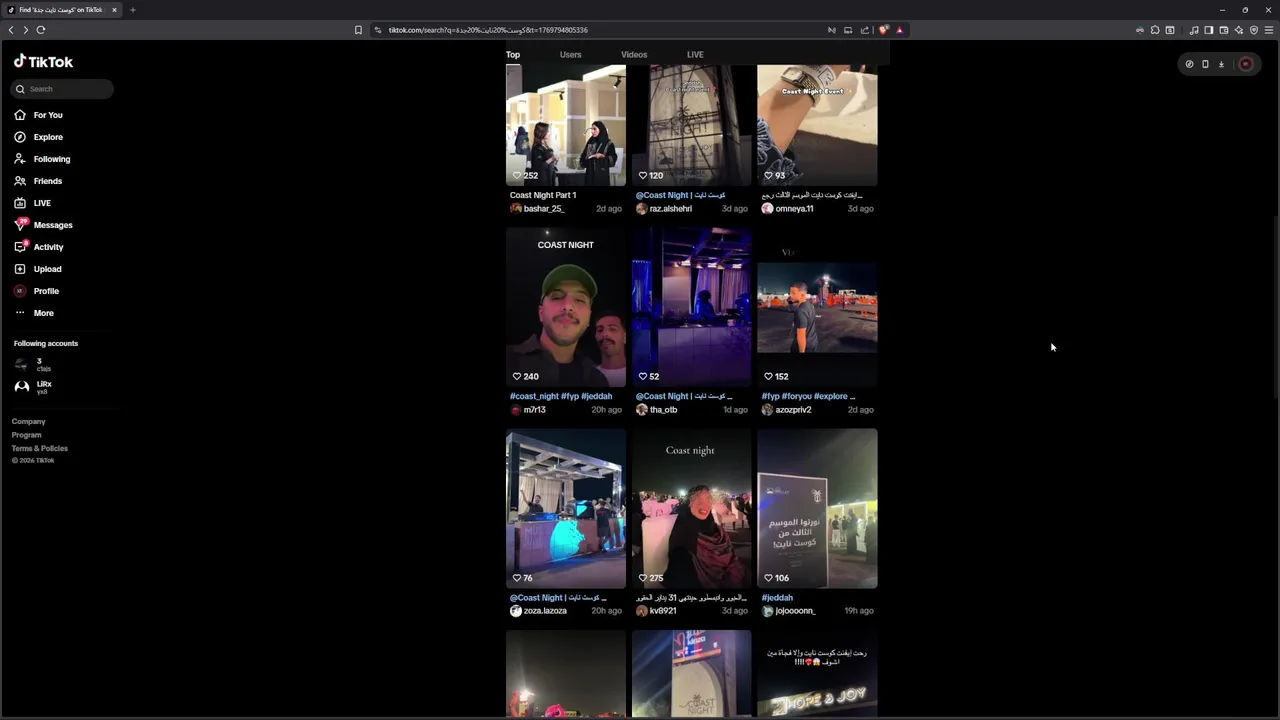Screen dimensions: 1280x720
Task: Open omneya.11 profile link
Action: 795,209
